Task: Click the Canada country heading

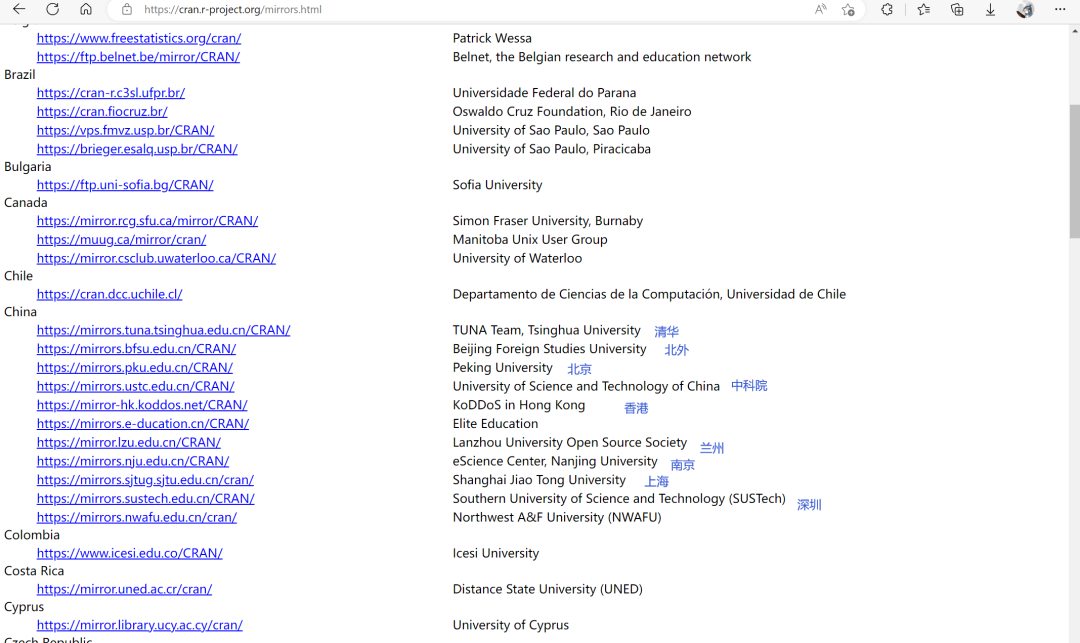Action: (25, 202)
